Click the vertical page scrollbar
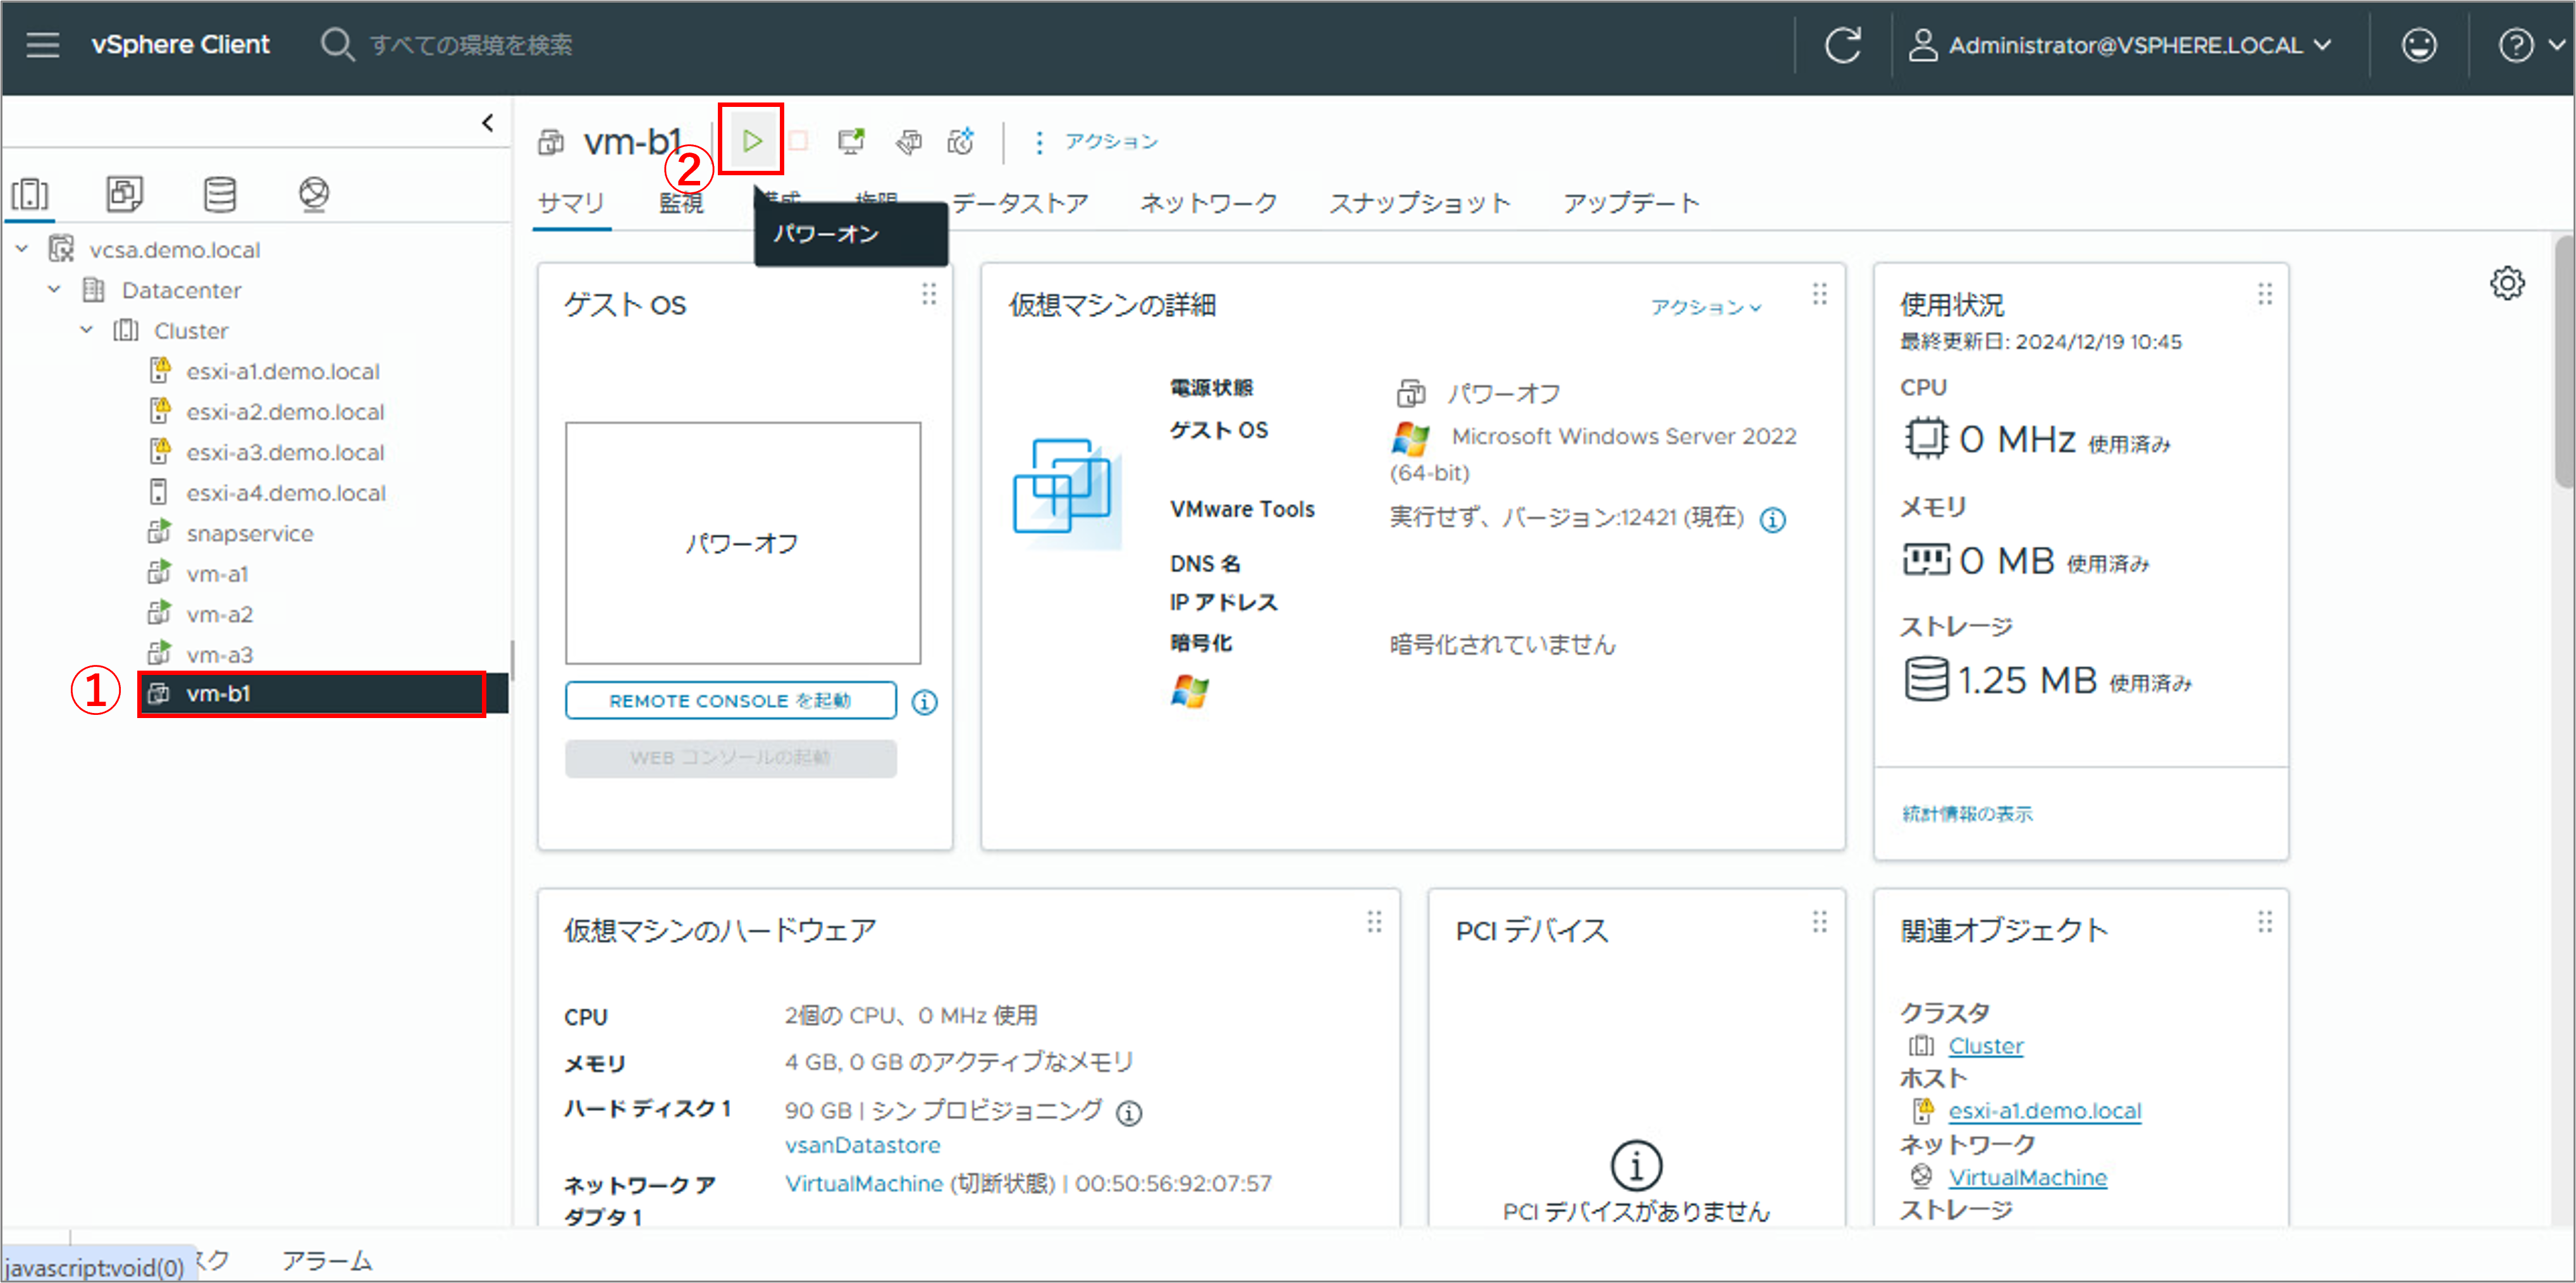The width and height of the screenshot is (2576, 1283). pyautogui.click(x=2564, y=362)
